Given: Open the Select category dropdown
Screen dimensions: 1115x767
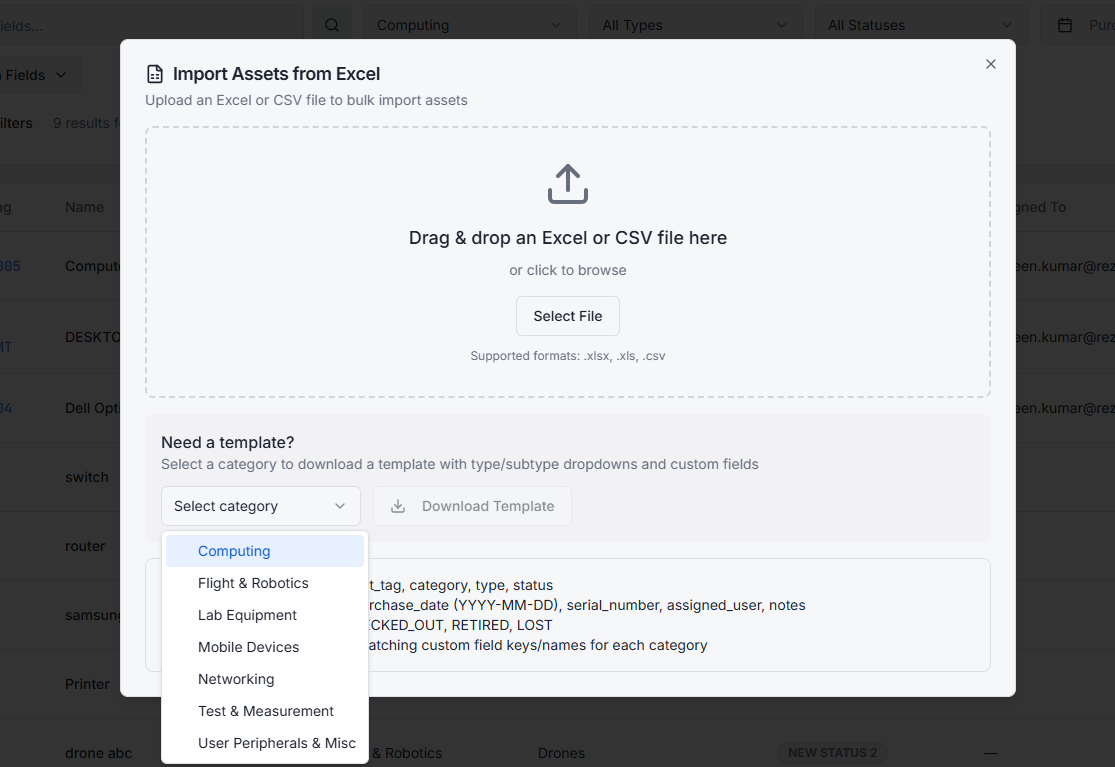Looking at the screenshot, I should click(x=260, y=506).
